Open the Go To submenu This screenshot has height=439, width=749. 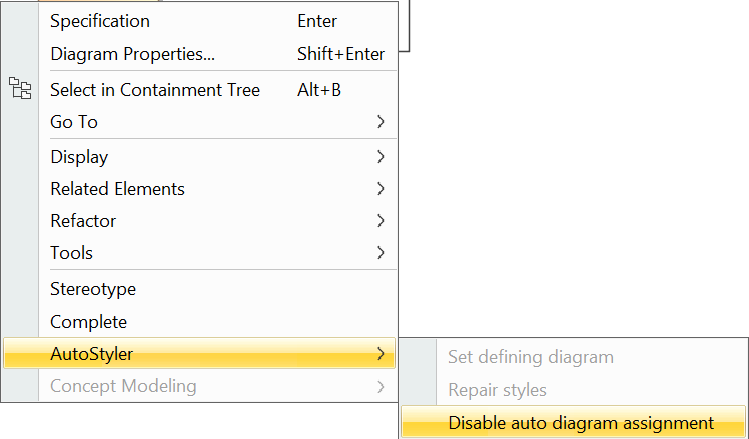pyautogui.click(x=74, y=122)
